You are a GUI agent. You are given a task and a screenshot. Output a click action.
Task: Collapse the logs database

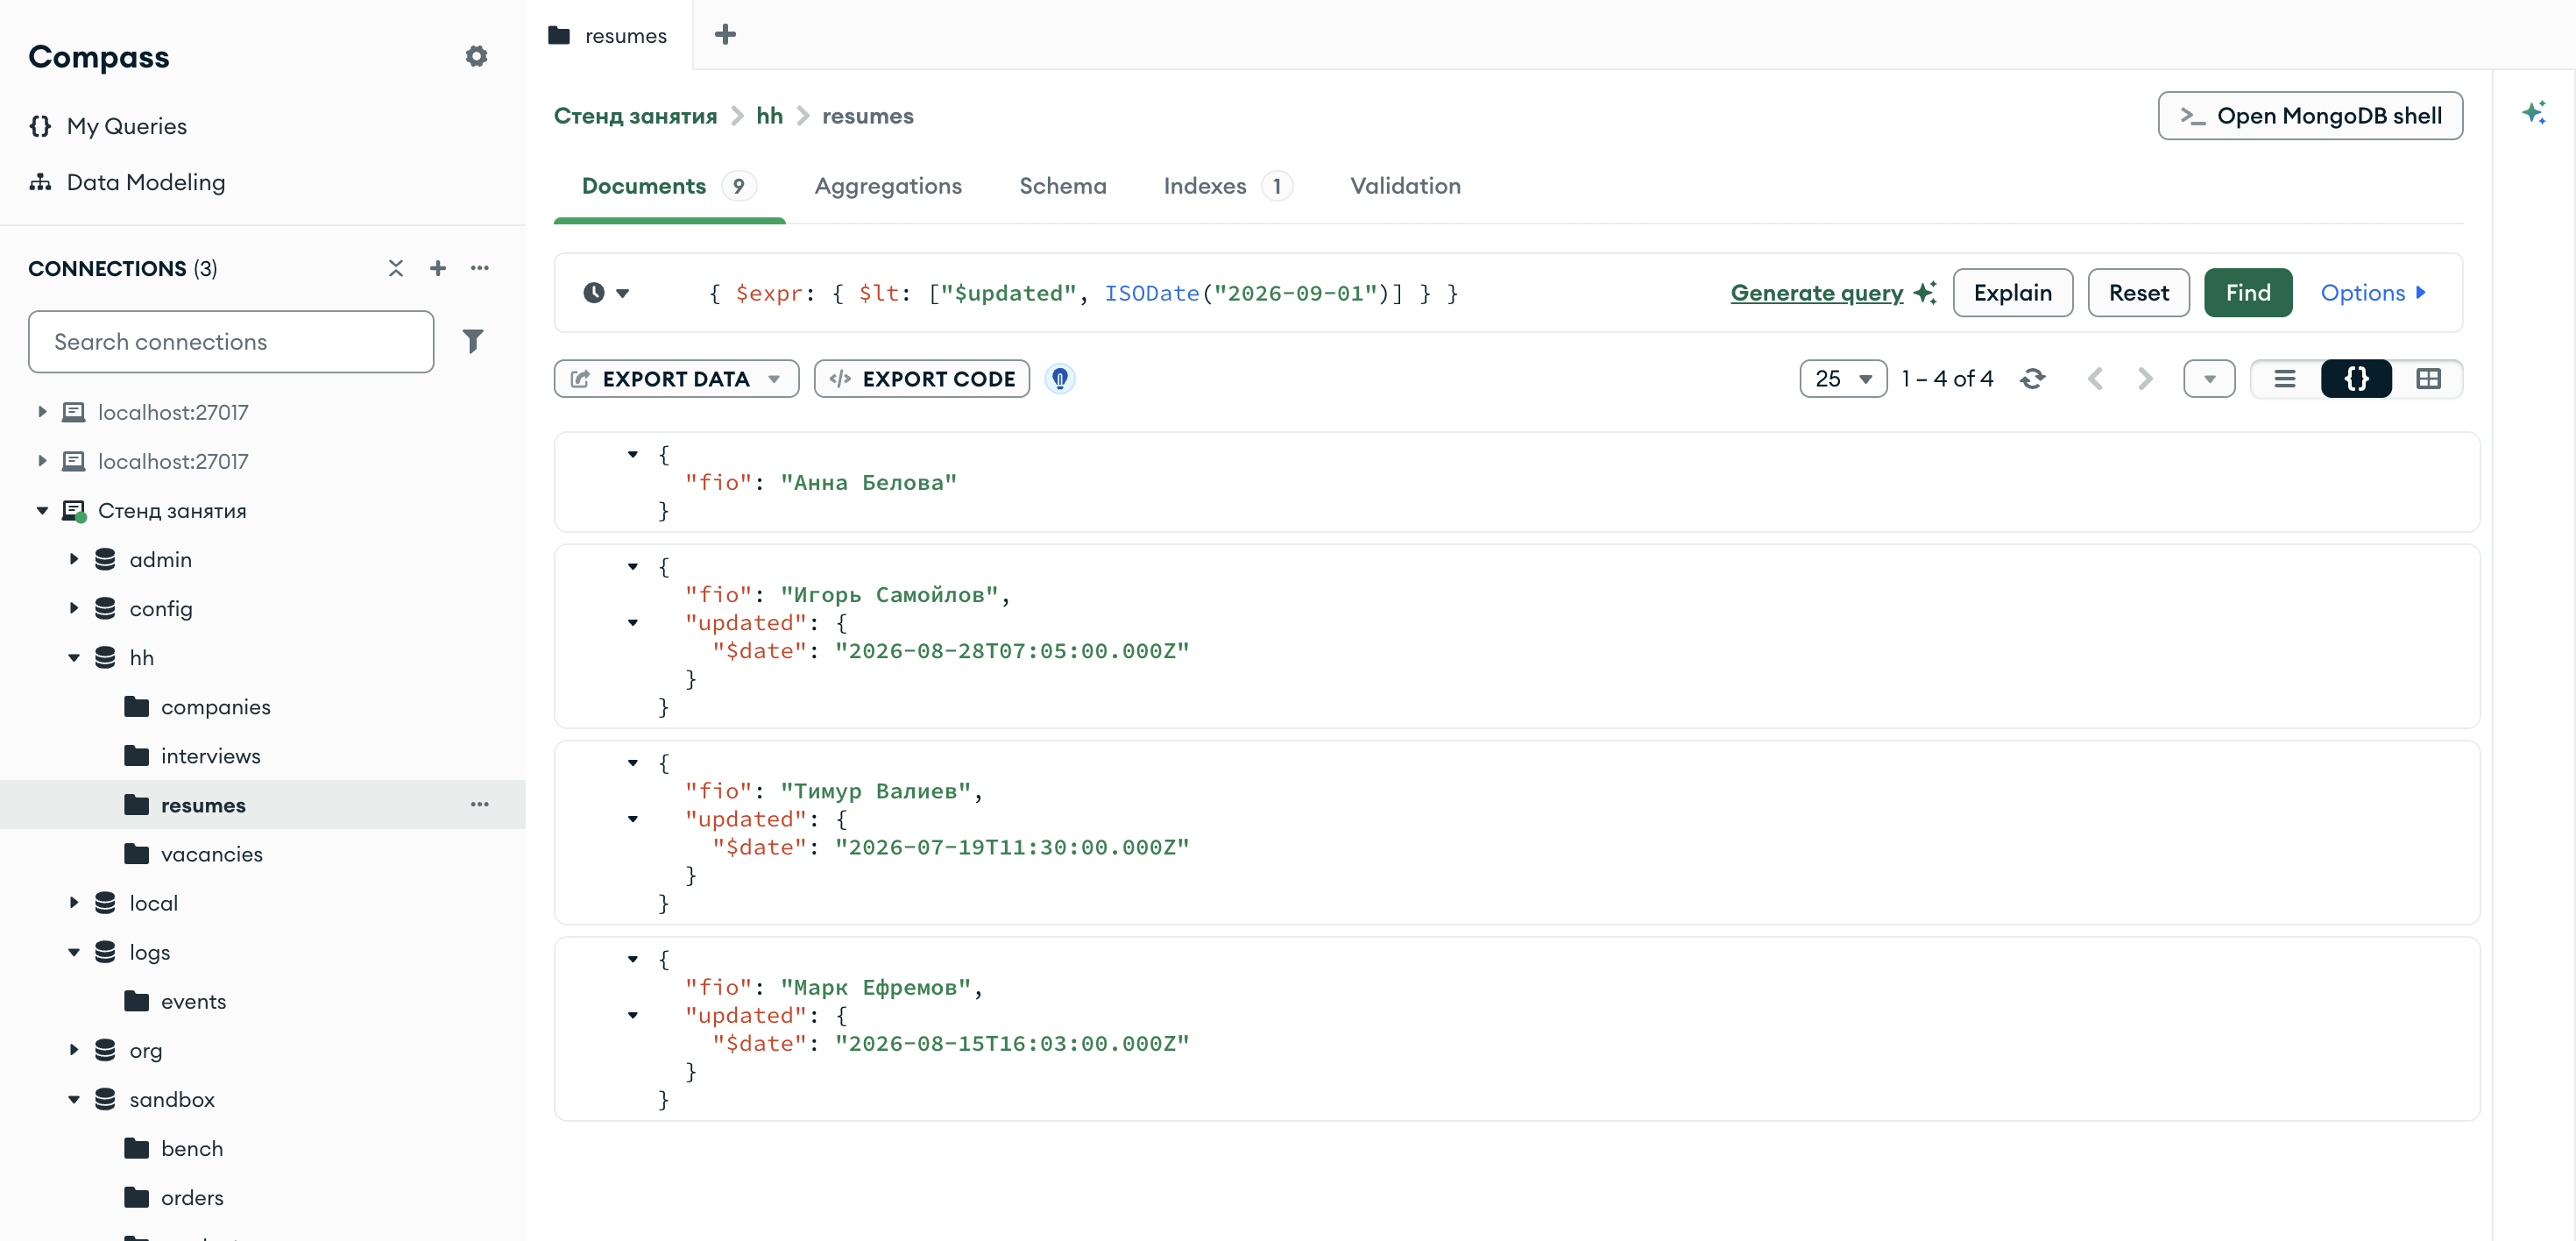74,952
